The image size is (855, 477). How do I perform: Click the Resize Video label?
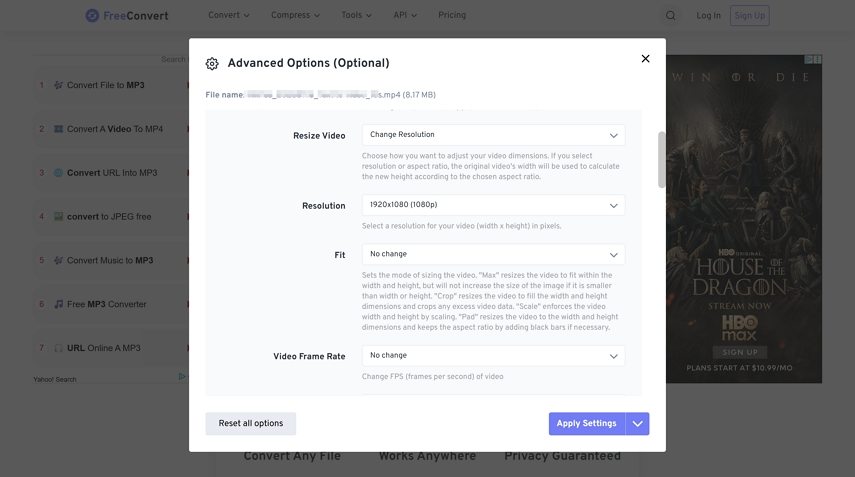(319, 136)
